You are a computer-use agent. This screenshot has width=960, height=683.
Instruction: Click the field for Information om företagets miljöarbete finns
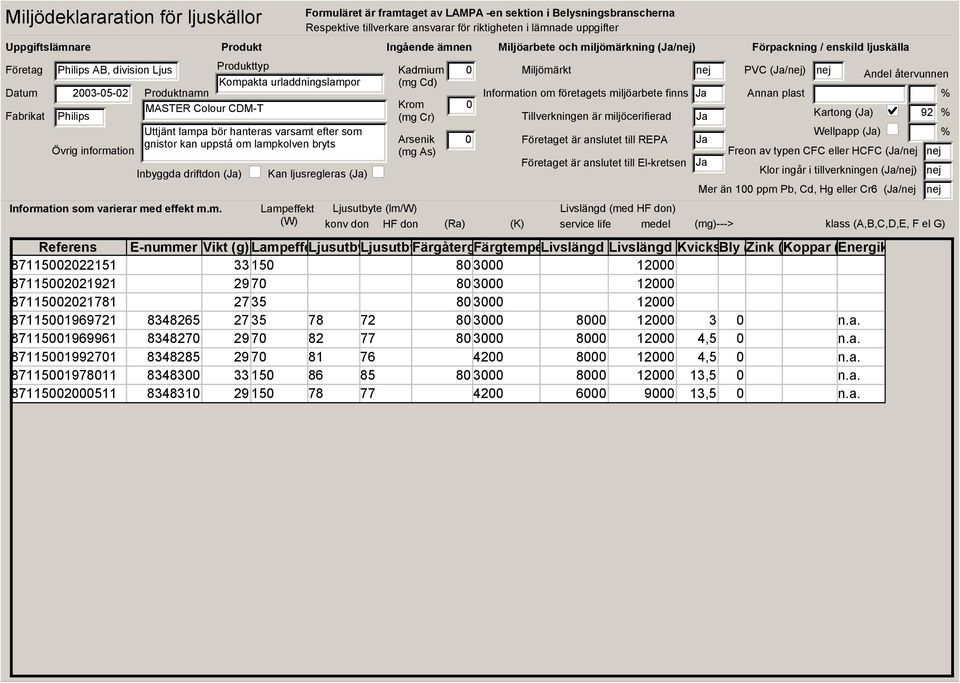click(709, 94)
